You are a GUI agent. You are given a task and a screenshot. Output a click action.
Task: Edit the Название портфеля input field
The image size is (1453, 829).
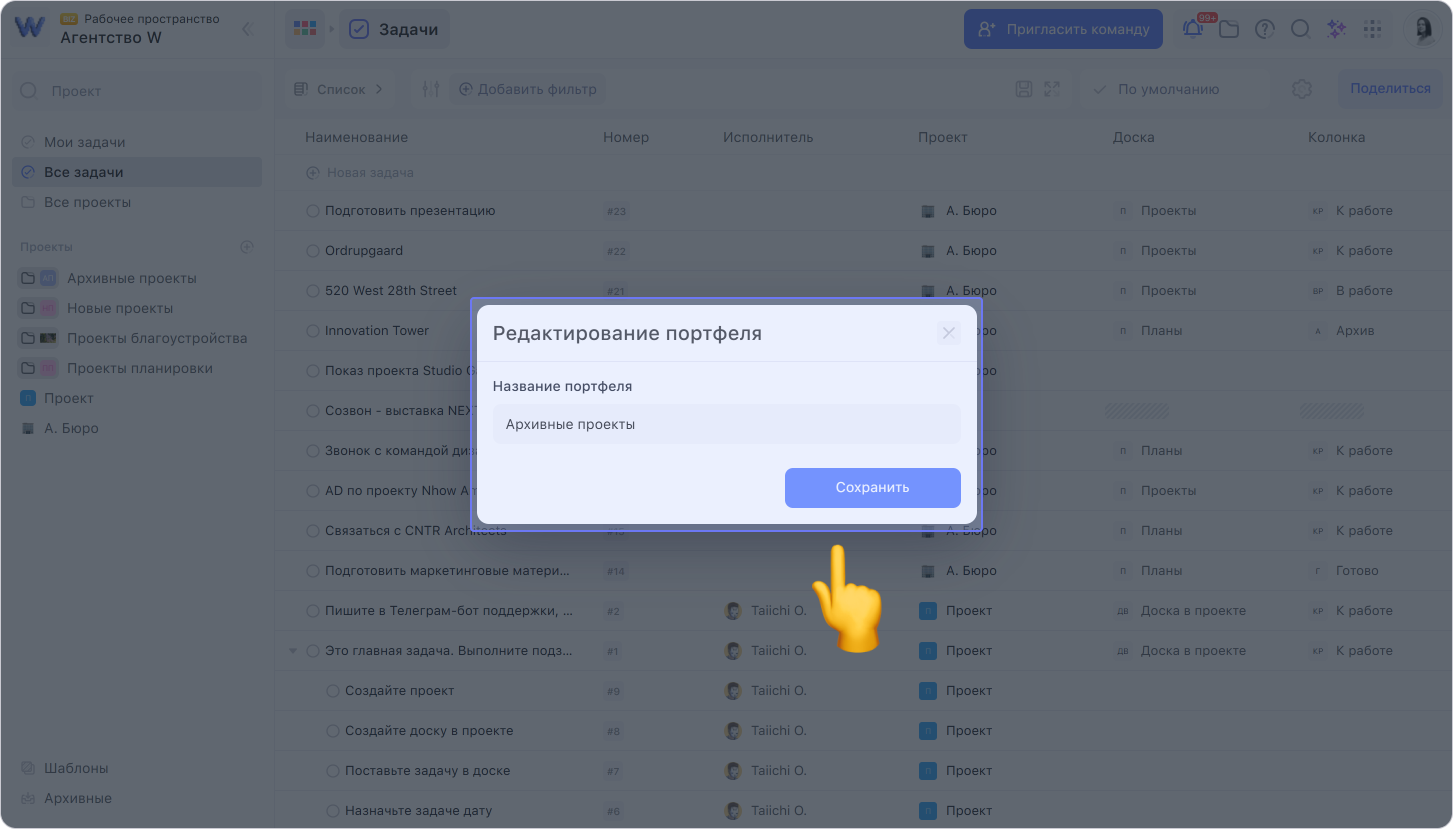[726, 424]
